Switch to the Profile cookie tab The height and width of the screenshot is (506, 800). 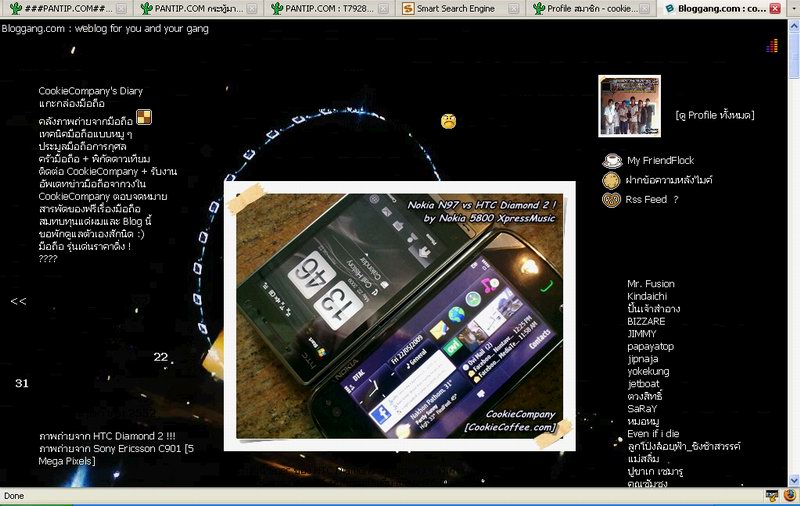point(590,9)
